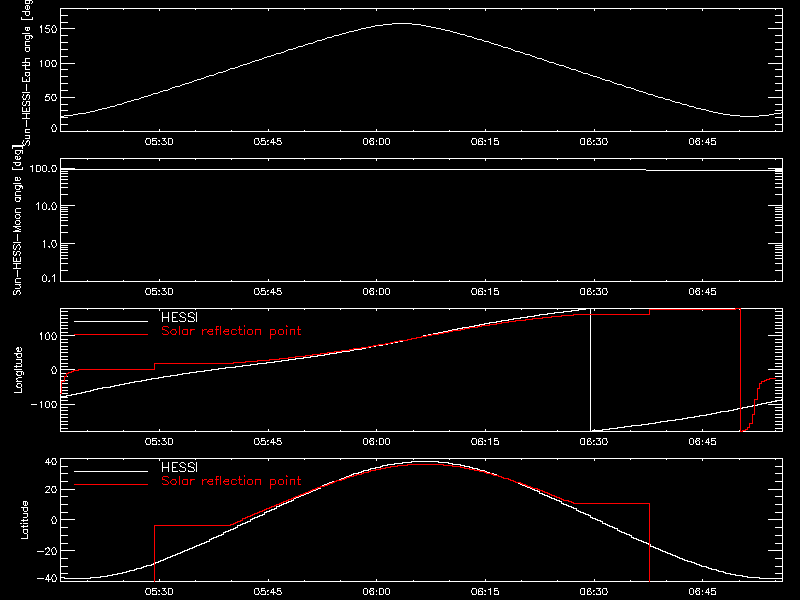Click the HESSI legend label in Longitude plot
Image resolution: width=800 pixels, height=600 pixels.
point(179,317)
